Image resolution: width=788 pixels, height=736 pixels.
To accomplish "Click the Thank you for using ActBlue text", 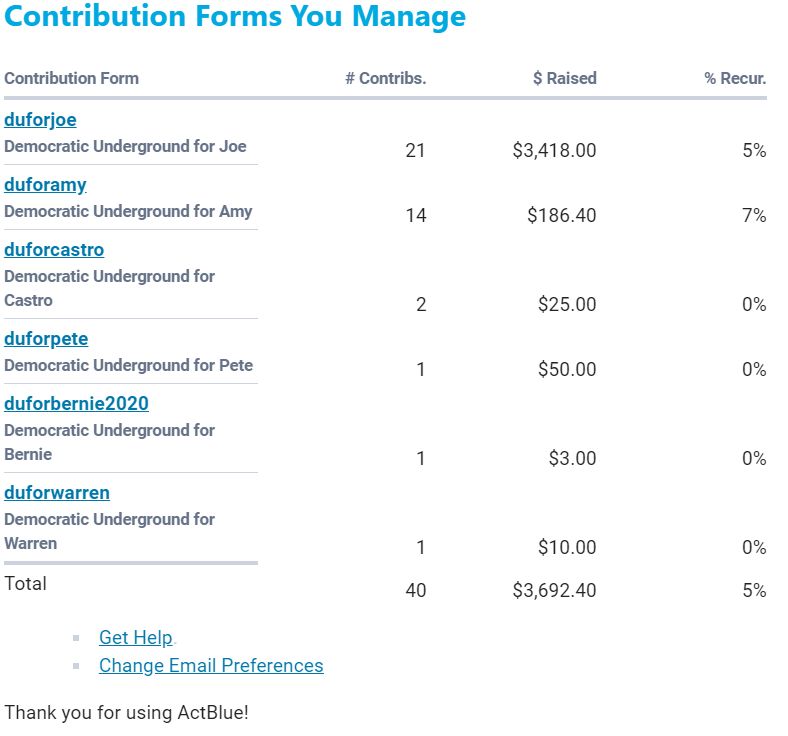I will point(125,713).
